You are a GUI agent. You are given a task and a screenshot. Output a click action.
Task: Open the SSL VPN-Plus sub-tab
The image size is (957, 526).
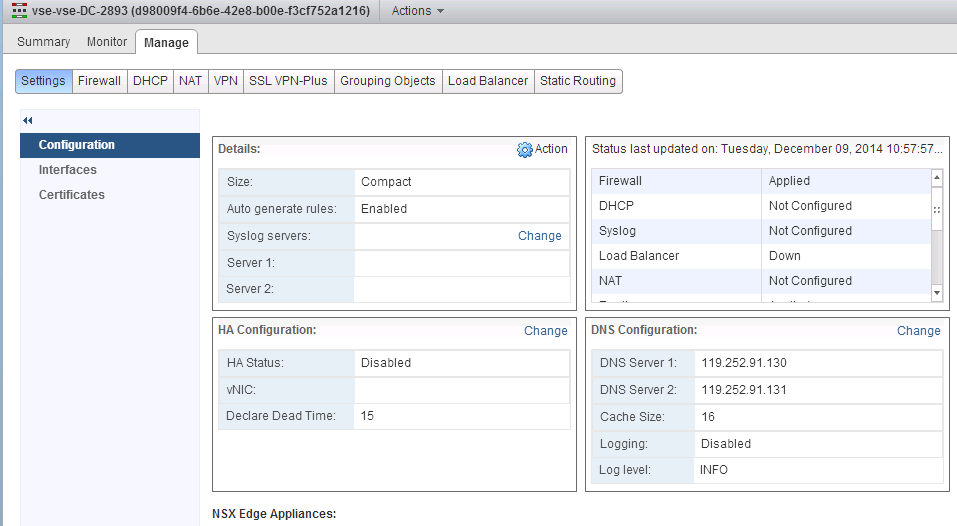288,81
